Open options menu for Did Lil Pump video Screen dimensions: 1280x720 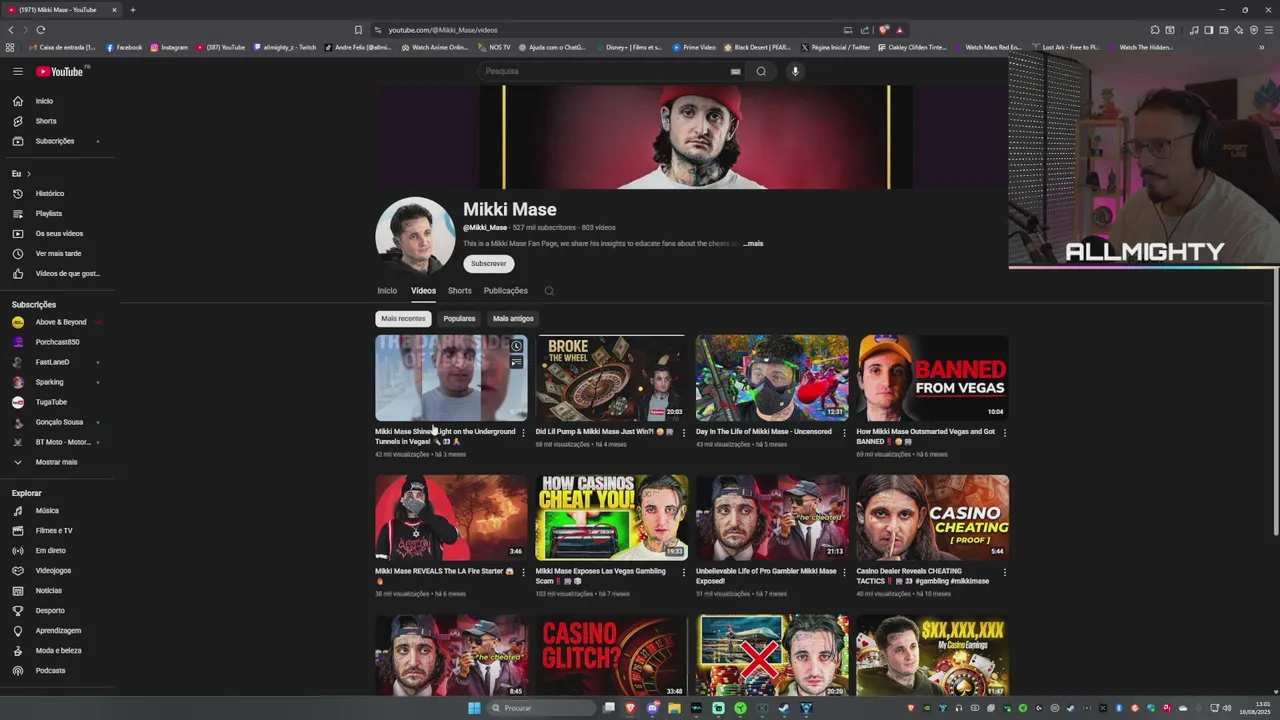[x=684, y=433]
